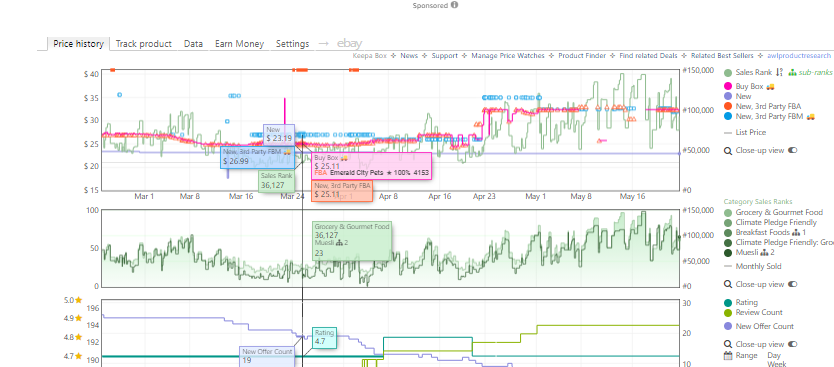
Task: Click magnifier icon beside first Close-up view
Action: tap(728, 151)
